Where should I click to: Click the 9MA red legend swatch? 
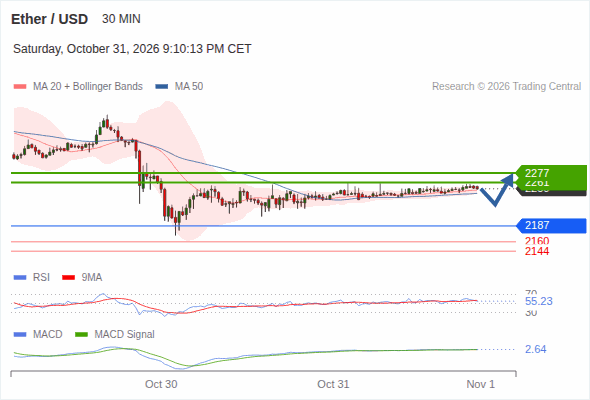point(68,278)
